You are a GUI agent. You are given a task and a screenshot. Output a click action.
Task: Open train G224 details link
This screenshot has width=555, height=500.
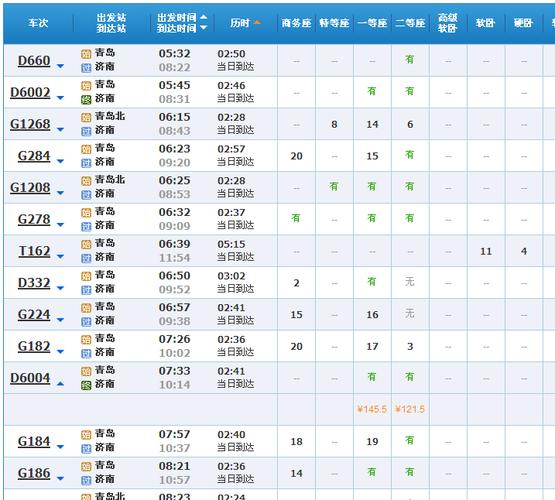[34, 314]
